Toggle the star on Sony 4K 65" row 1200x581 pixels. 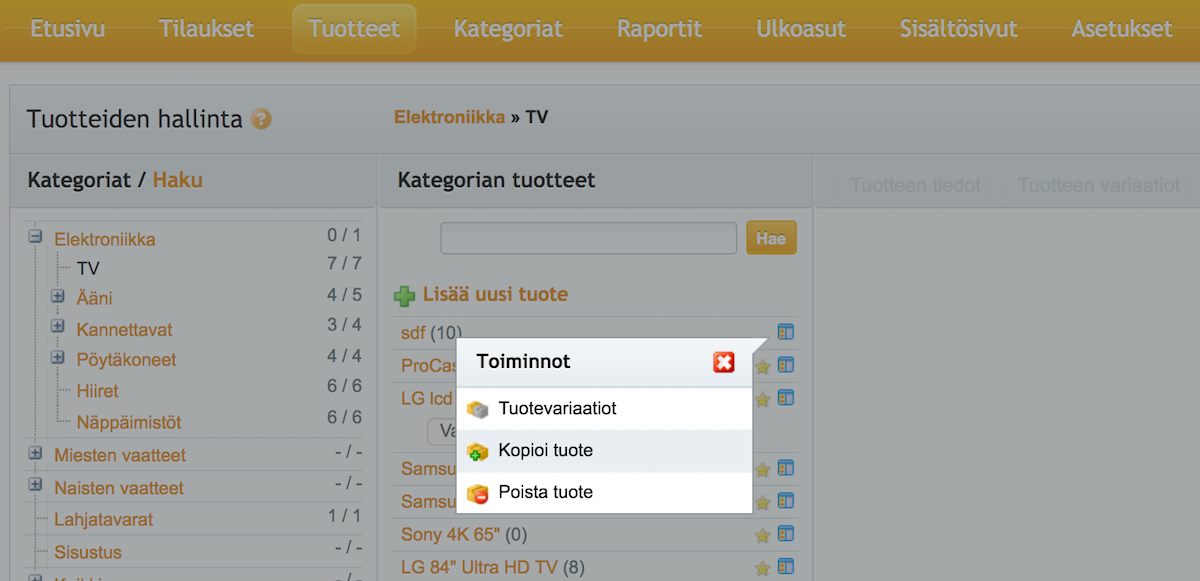[763, 535]
